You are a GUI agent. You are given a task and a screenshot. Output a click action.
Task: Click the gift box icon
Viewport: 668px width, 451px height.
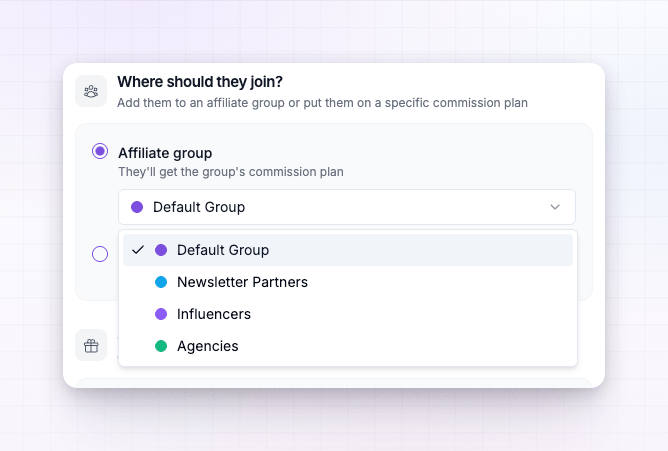pyautogui.click(x=91, y=345)
